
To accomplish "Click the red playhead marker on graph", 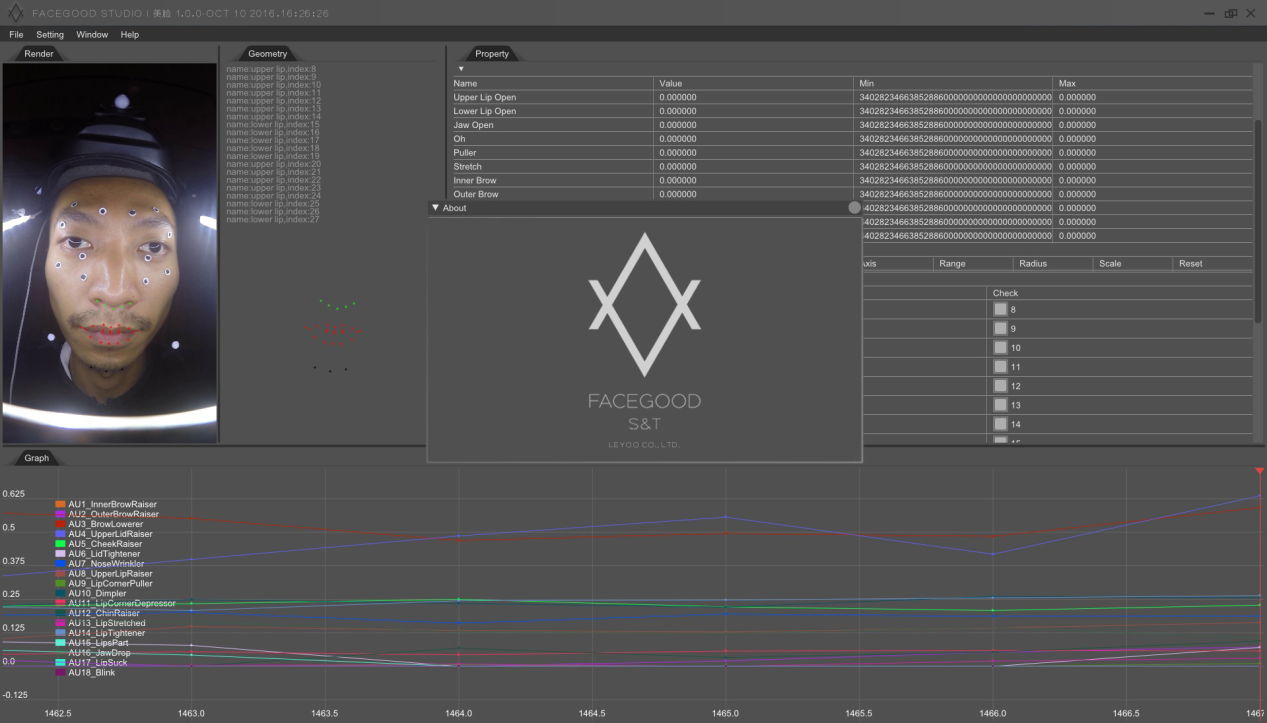I will (x=1260, y=471).
